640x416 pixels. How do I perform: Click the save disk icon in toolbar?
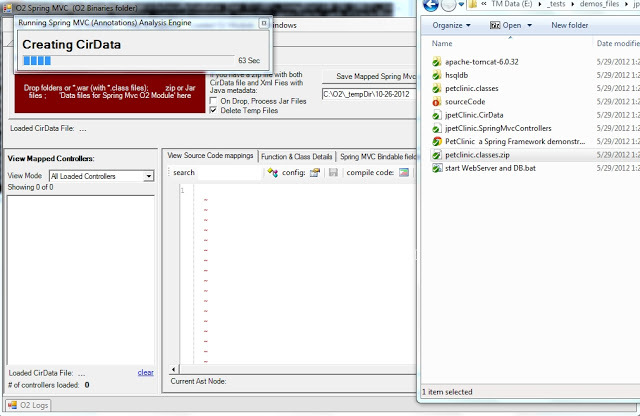point(332,173)
